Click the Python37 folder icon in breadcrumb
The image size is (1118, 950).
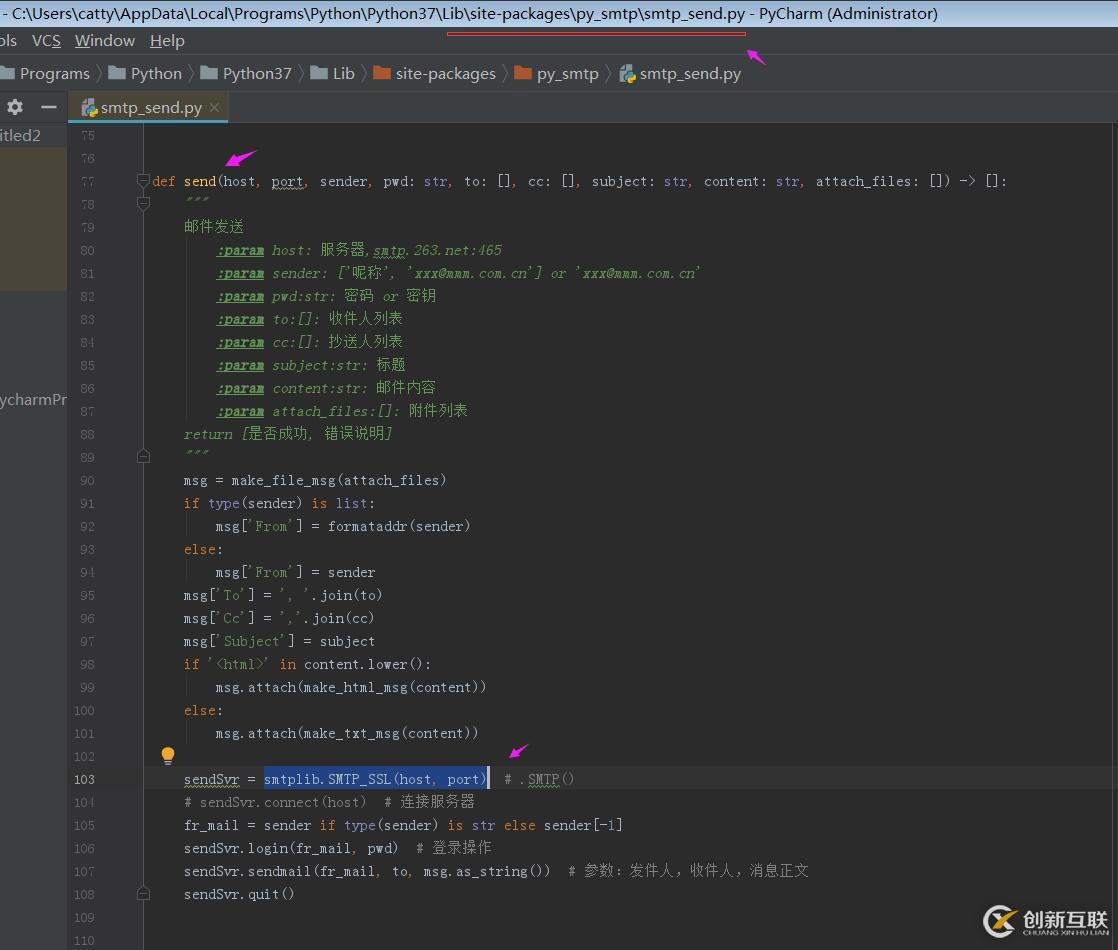pos(209,73)
